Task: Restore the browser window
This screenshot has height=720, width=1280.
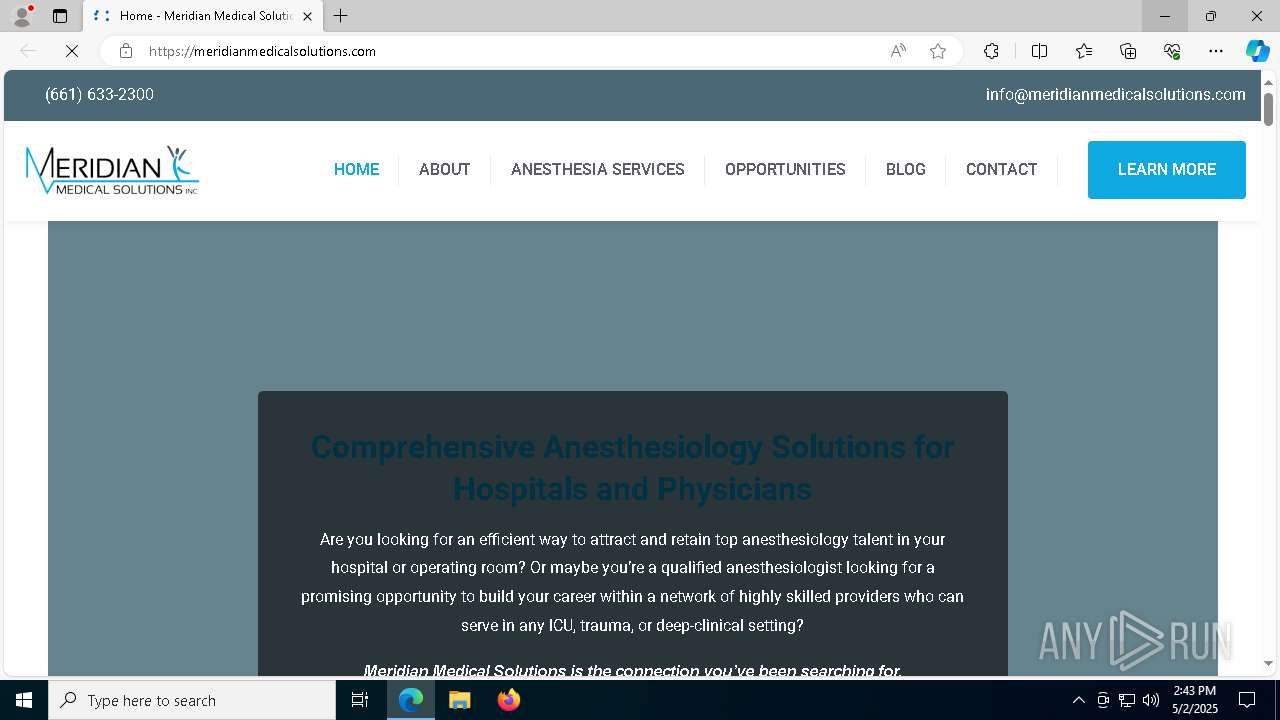Action: [1211, 16]
